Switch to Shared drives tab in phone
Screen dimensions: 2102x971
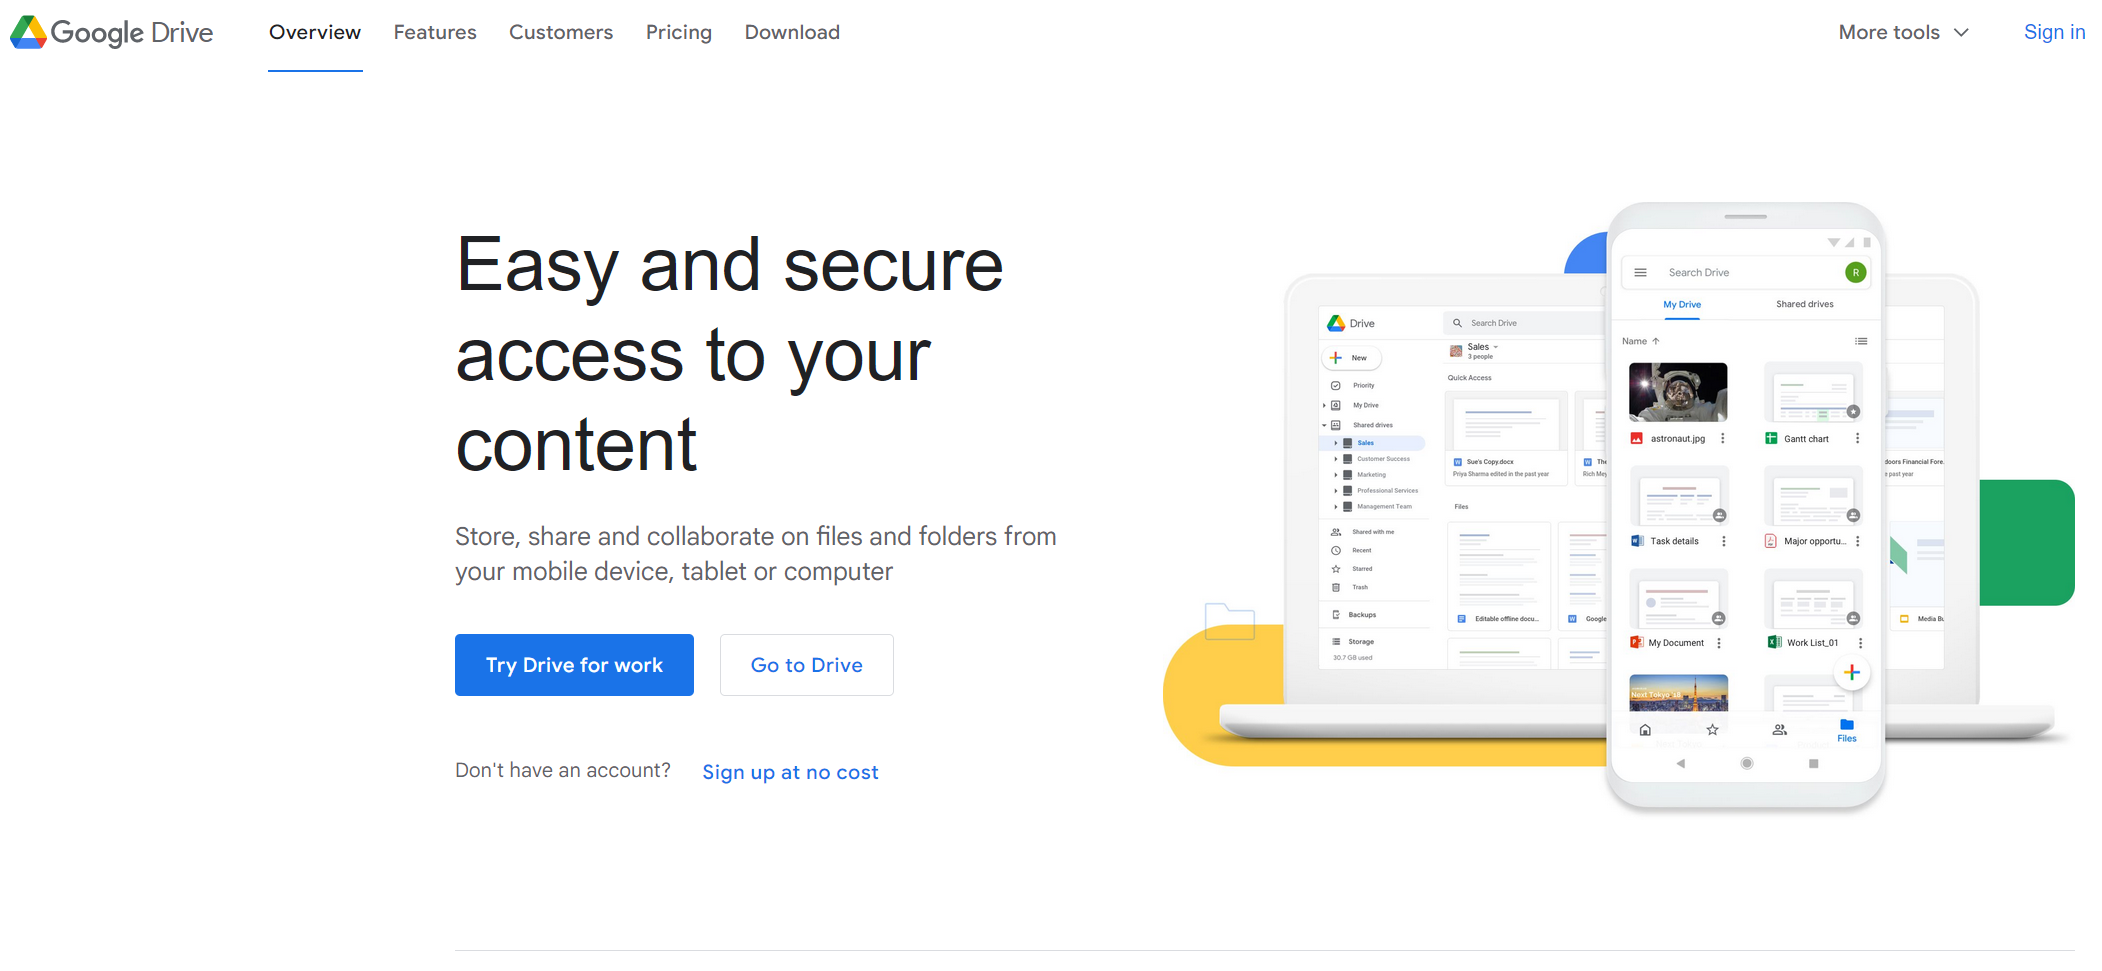click(x=1804, y=304)
